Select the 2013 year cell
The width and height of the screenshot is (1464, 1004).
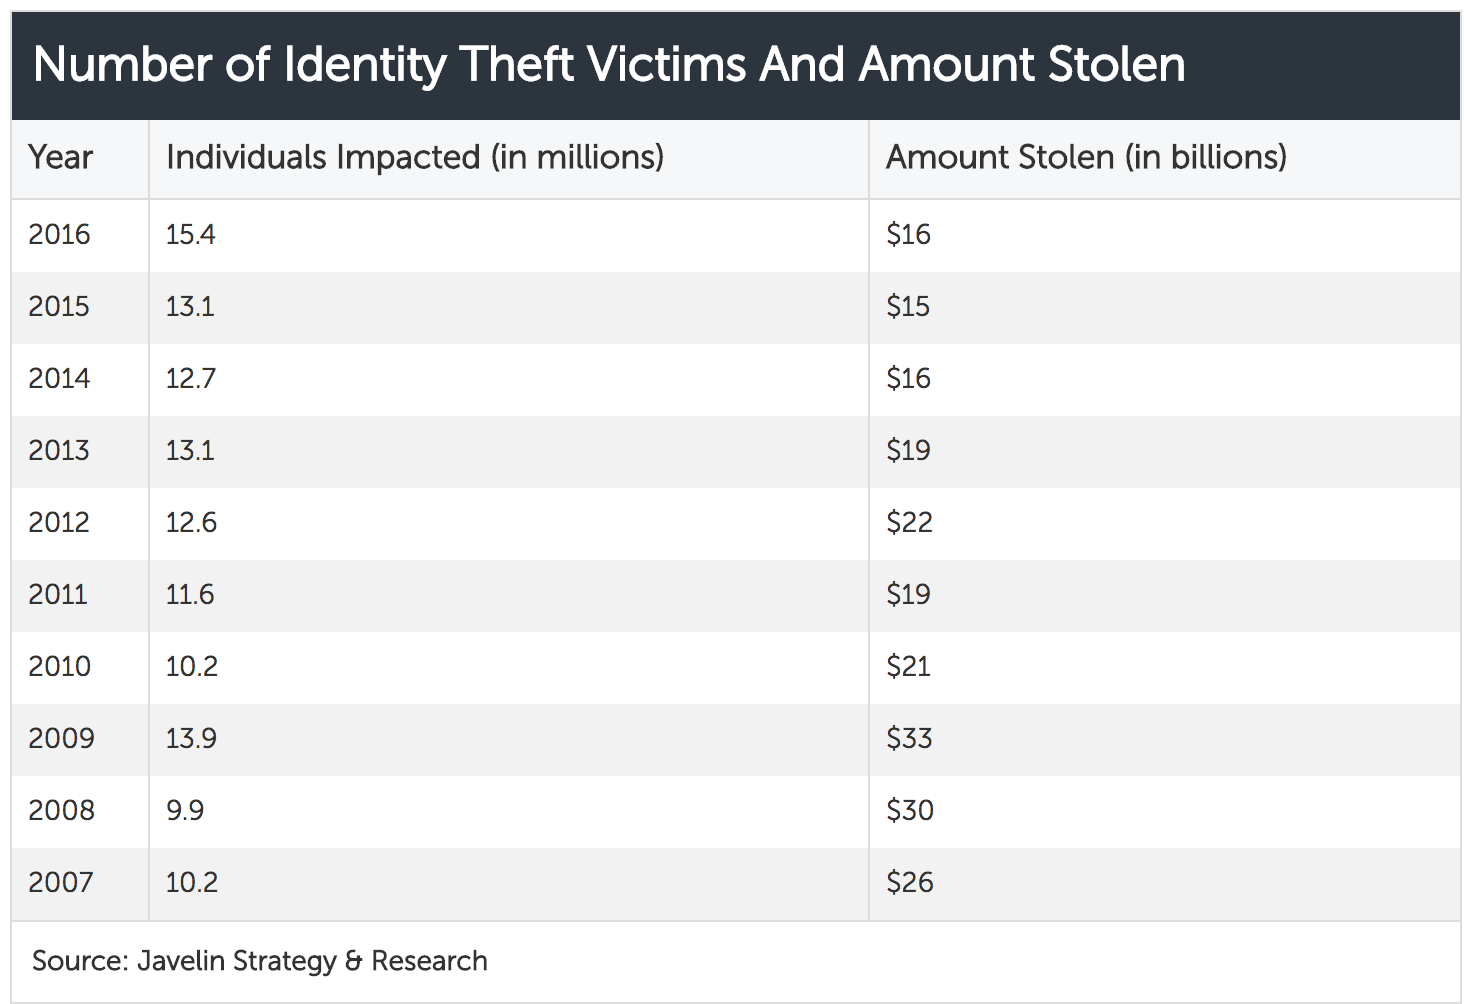(59, 450)
